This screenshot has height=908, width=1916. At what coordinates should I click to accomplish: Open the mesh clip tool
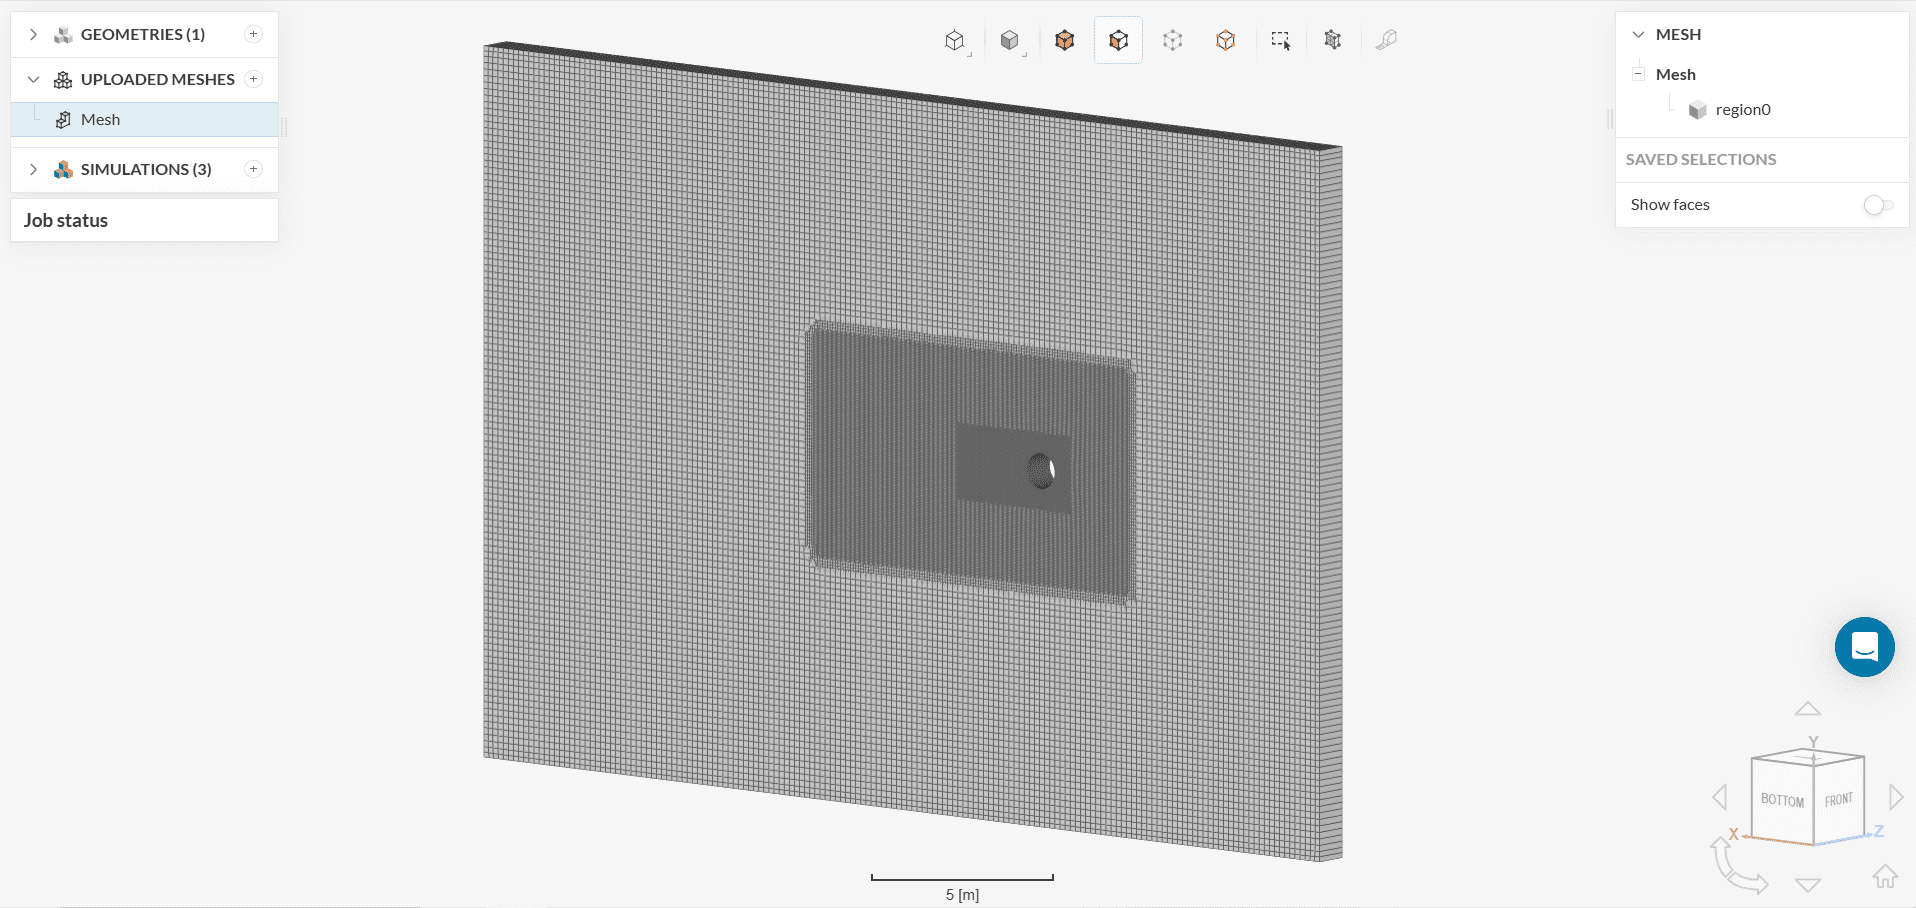(x=1332, y=40)
